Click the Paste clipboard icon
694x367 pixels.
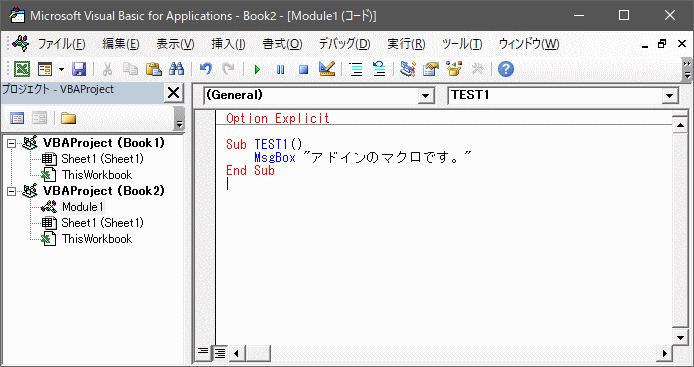(x=154, y=69)
